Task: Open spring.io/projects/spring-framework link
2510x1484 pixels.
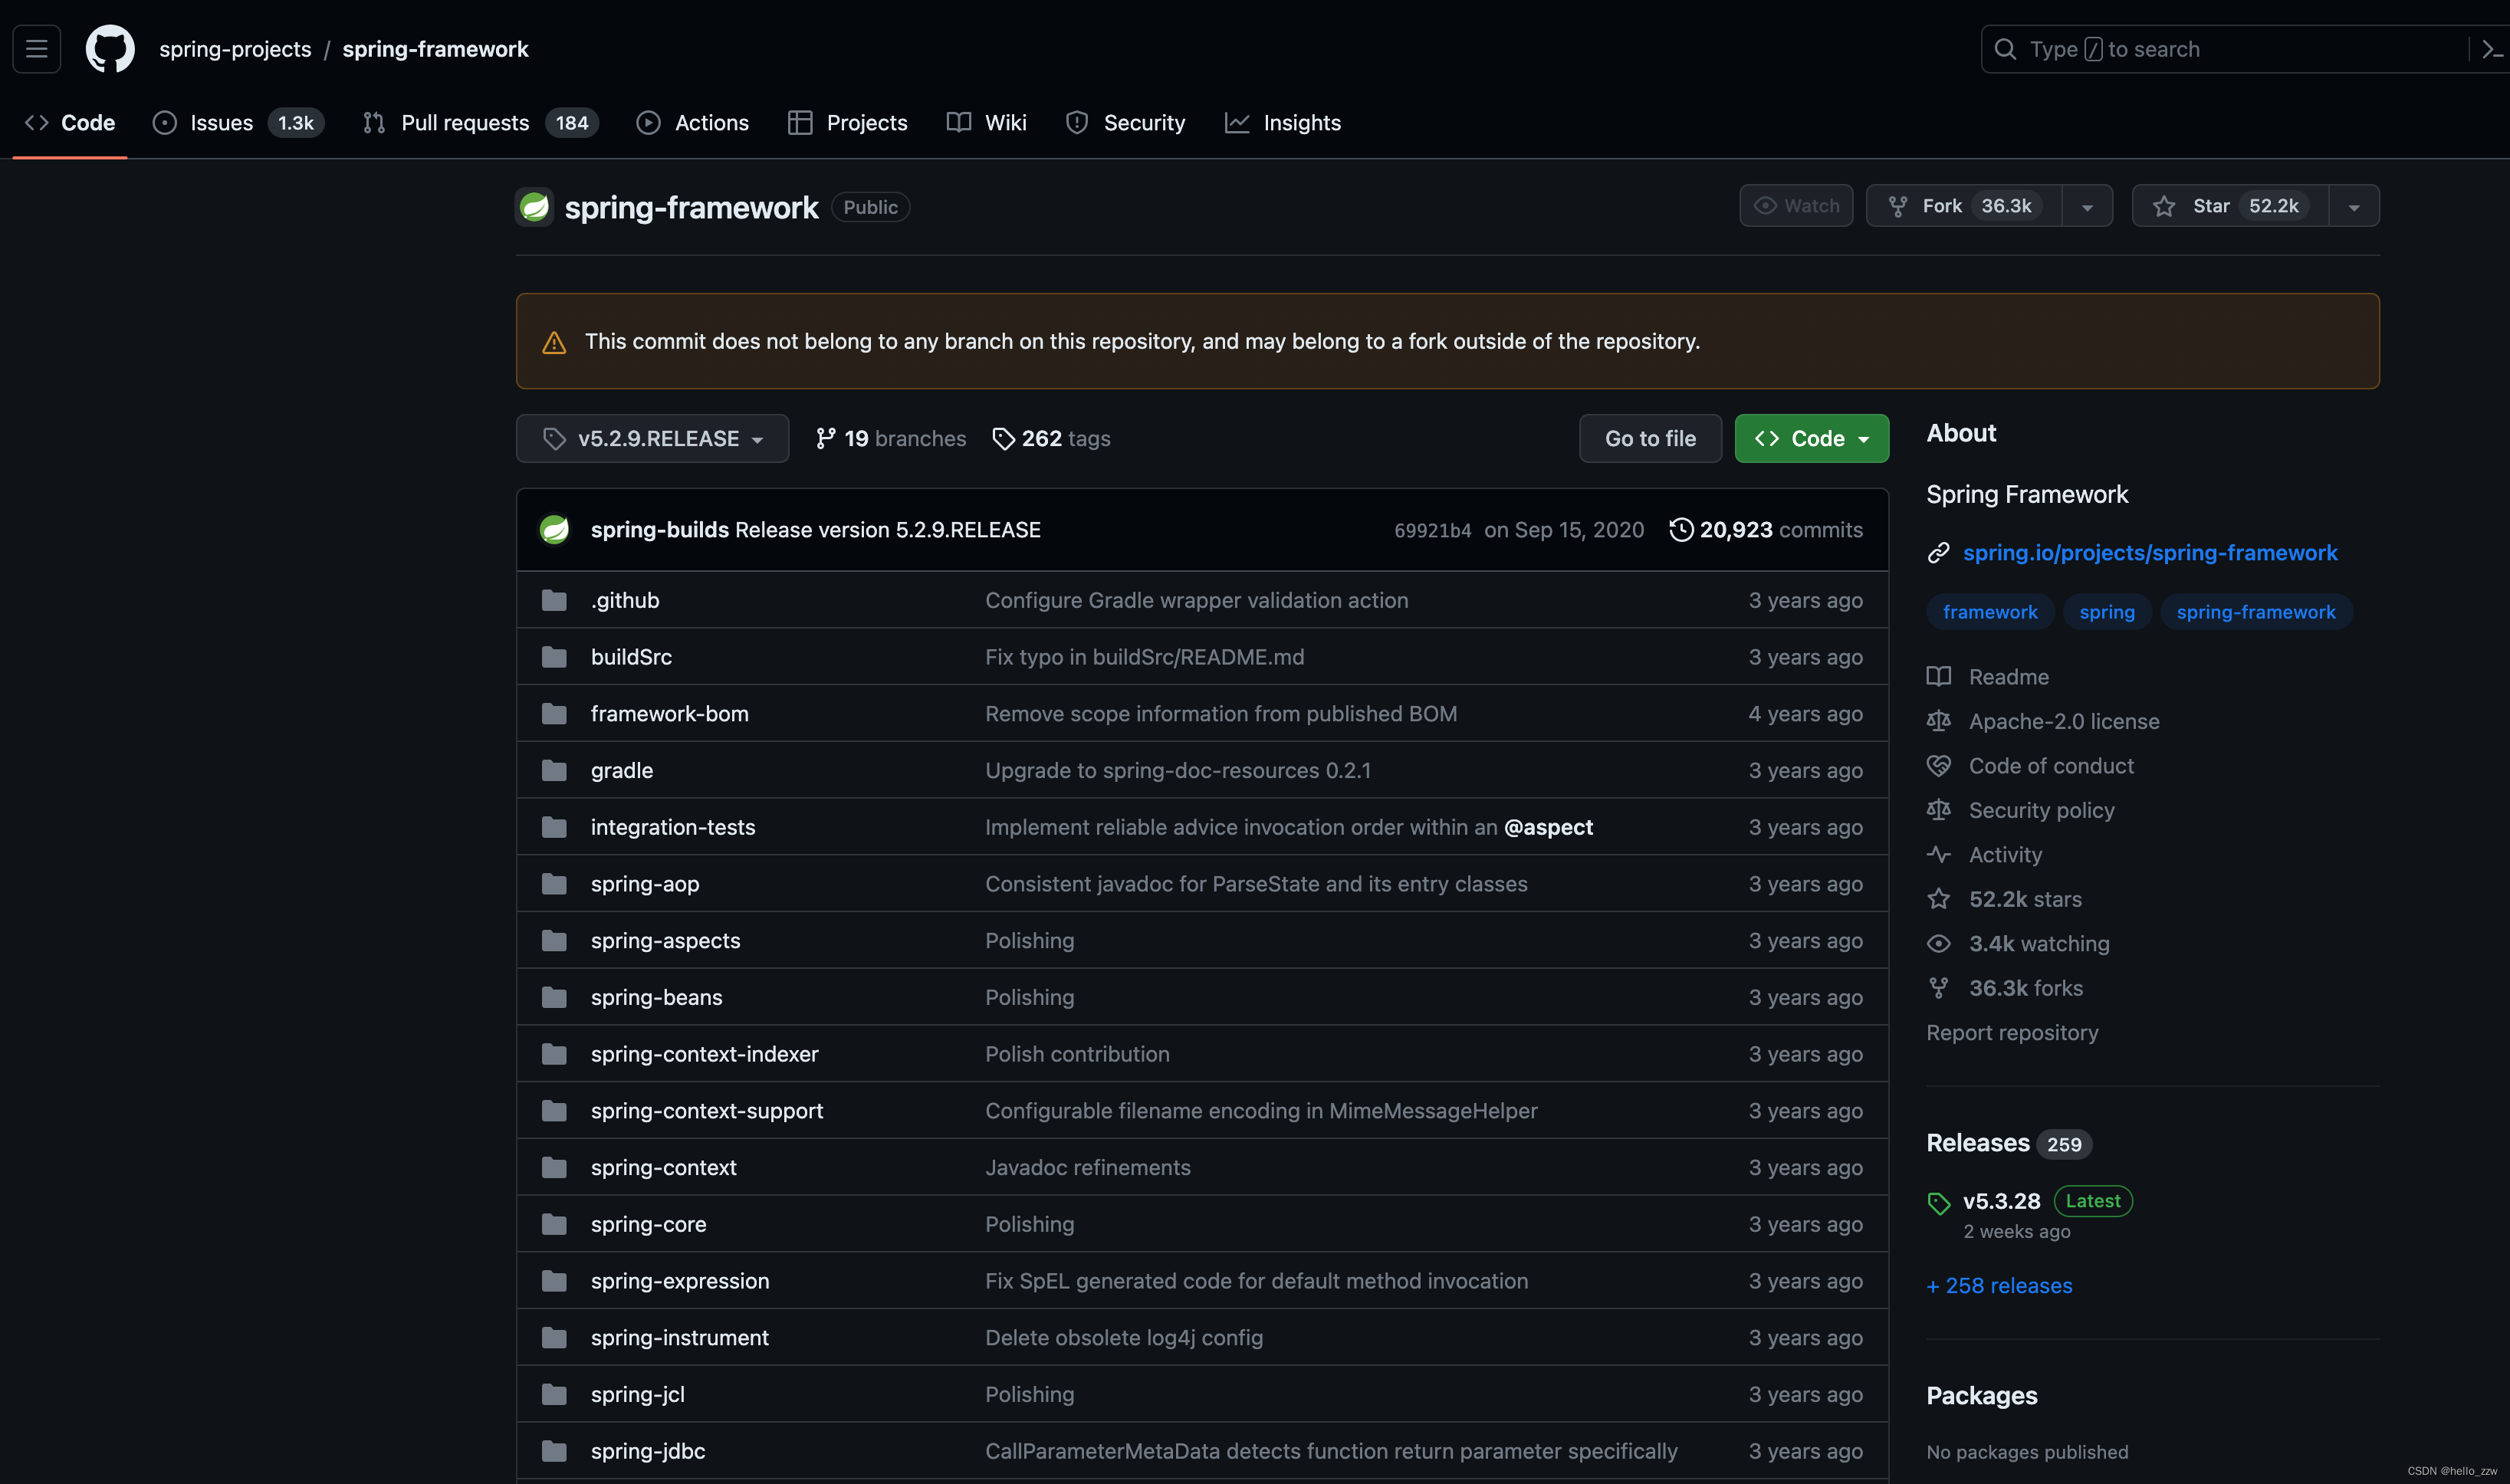Action: point(2150,553)
